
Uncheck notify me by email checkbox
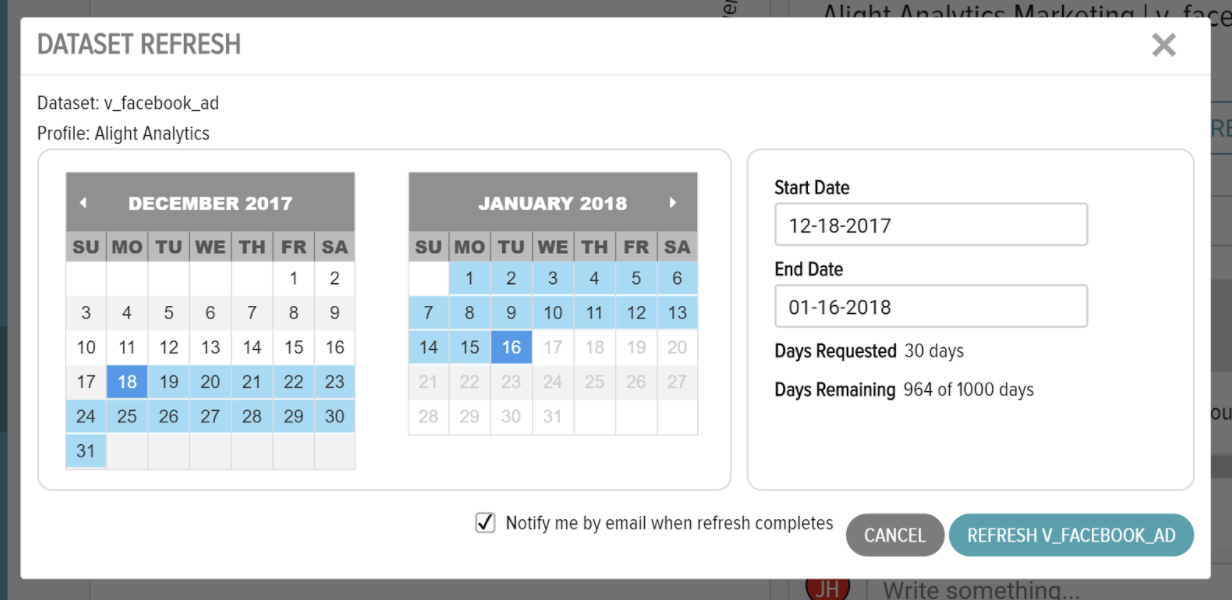pyautogui.click(x=485, y=523)
